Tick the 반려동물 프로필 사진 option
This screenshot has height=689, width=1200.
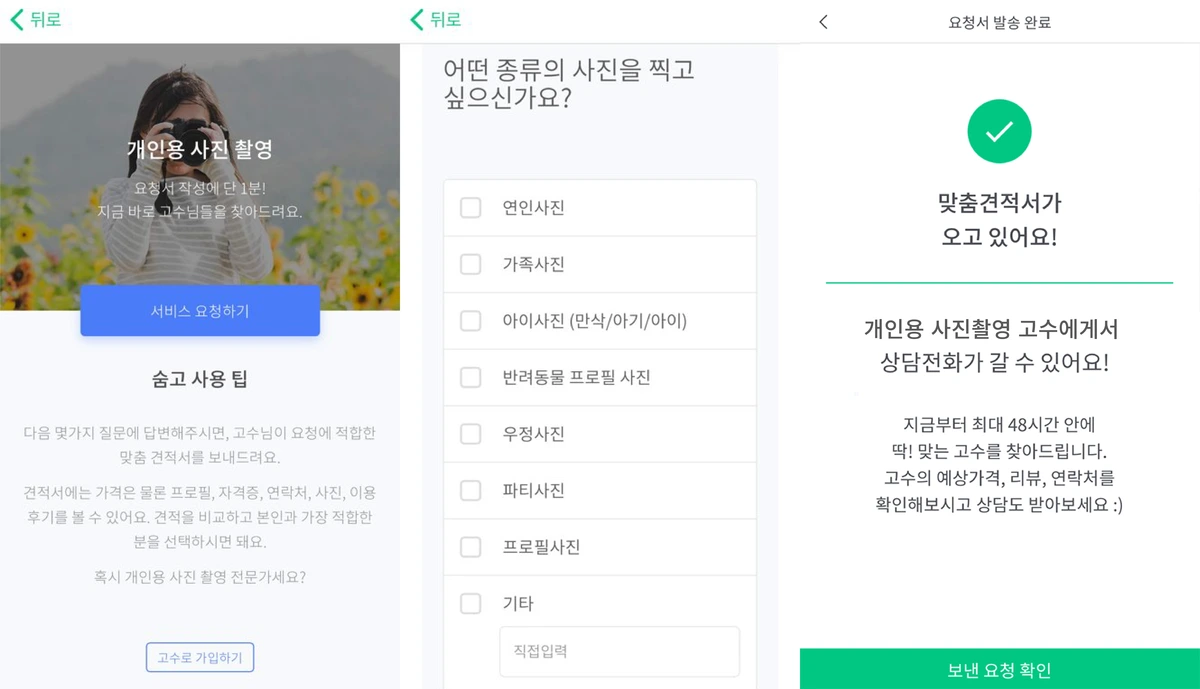(x=470, y=377)
